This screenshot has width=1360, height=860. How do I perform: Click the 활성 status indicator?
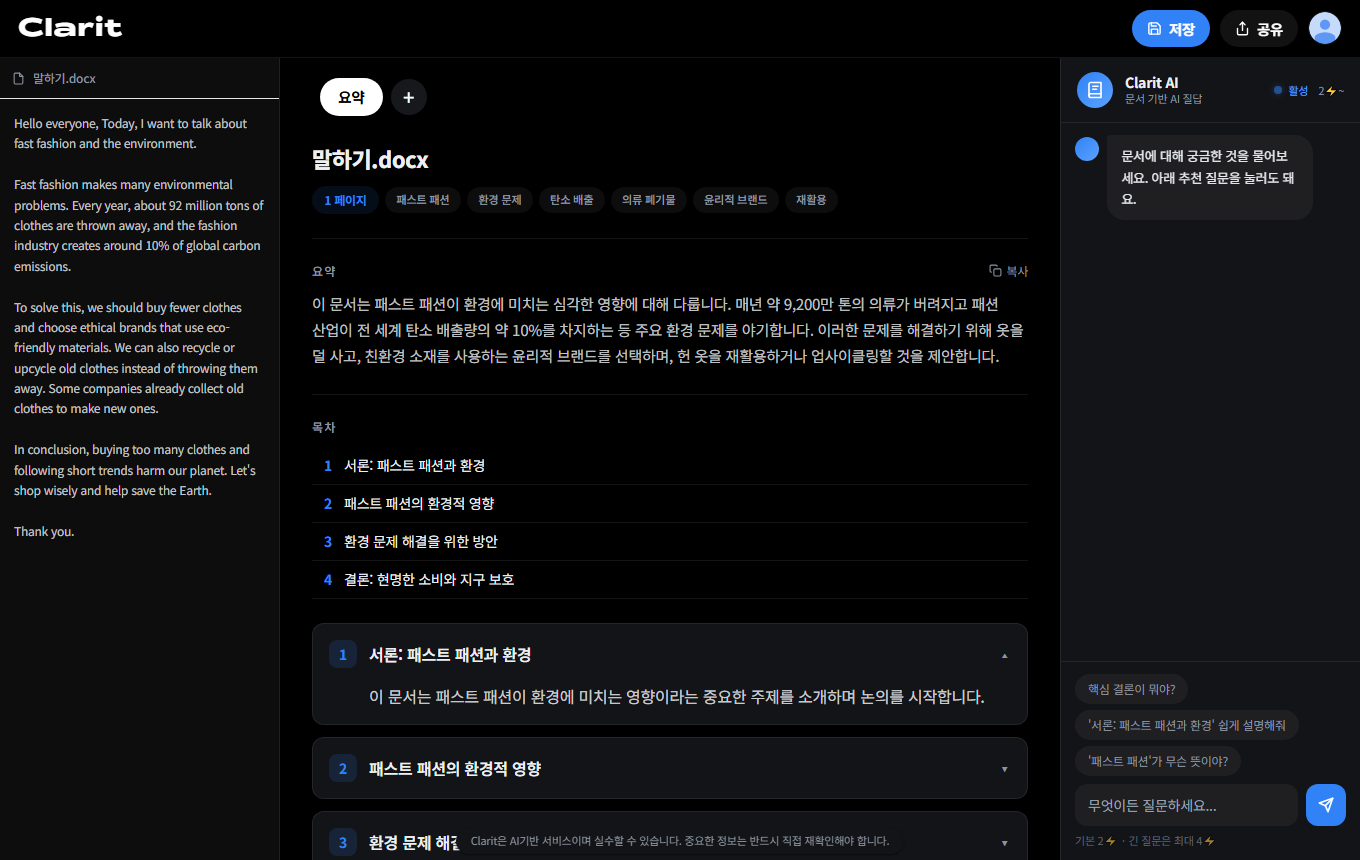point(1291,91)
